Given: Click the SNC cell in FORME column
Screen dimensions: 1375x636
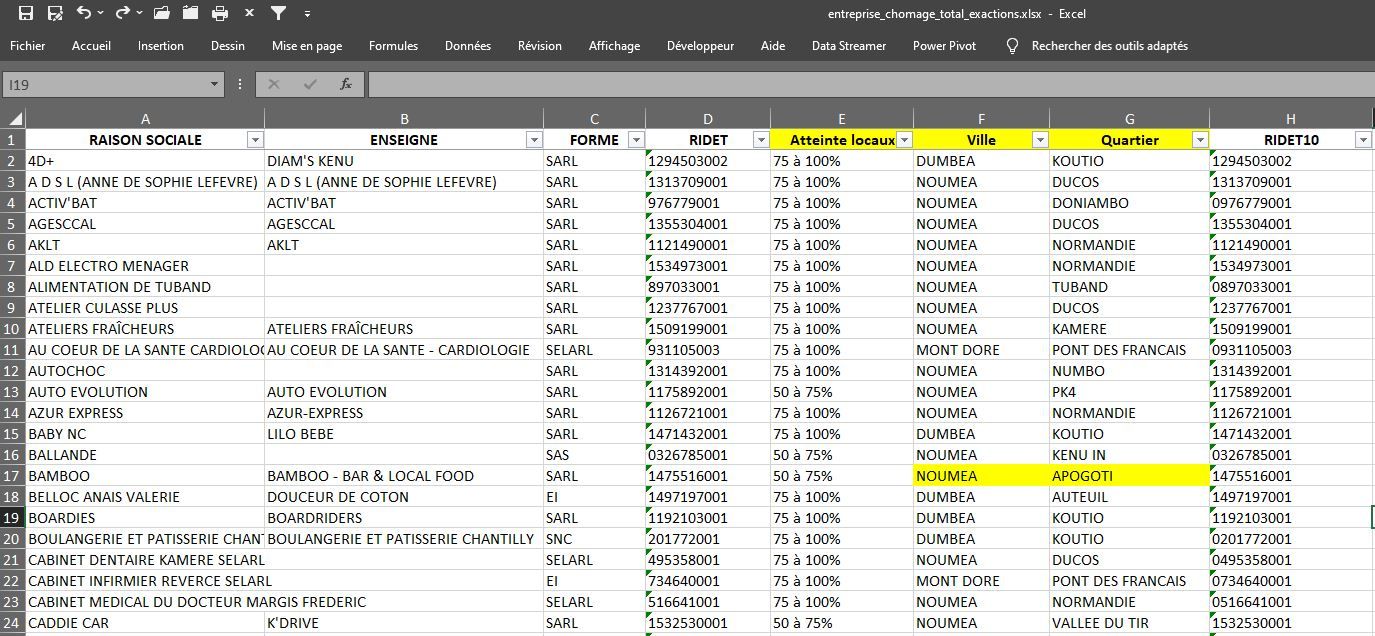Looking at the screenshot, I should pyautogui.click(x=594, y=539).
